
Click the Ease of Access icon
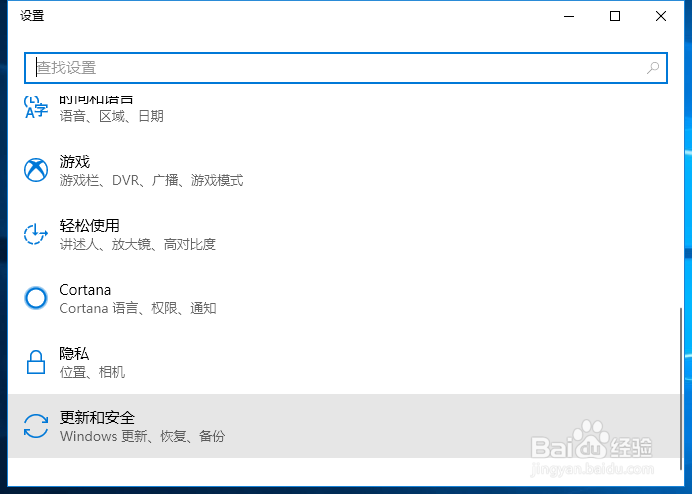(35, 234)
